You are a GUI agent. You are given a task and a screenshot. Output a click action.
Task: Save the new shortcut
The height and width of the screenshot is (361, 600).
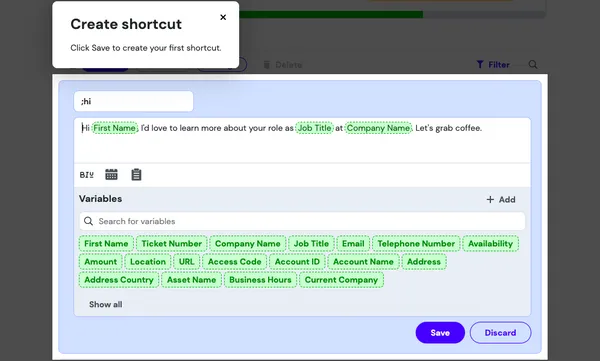click(x=440, y=333)
